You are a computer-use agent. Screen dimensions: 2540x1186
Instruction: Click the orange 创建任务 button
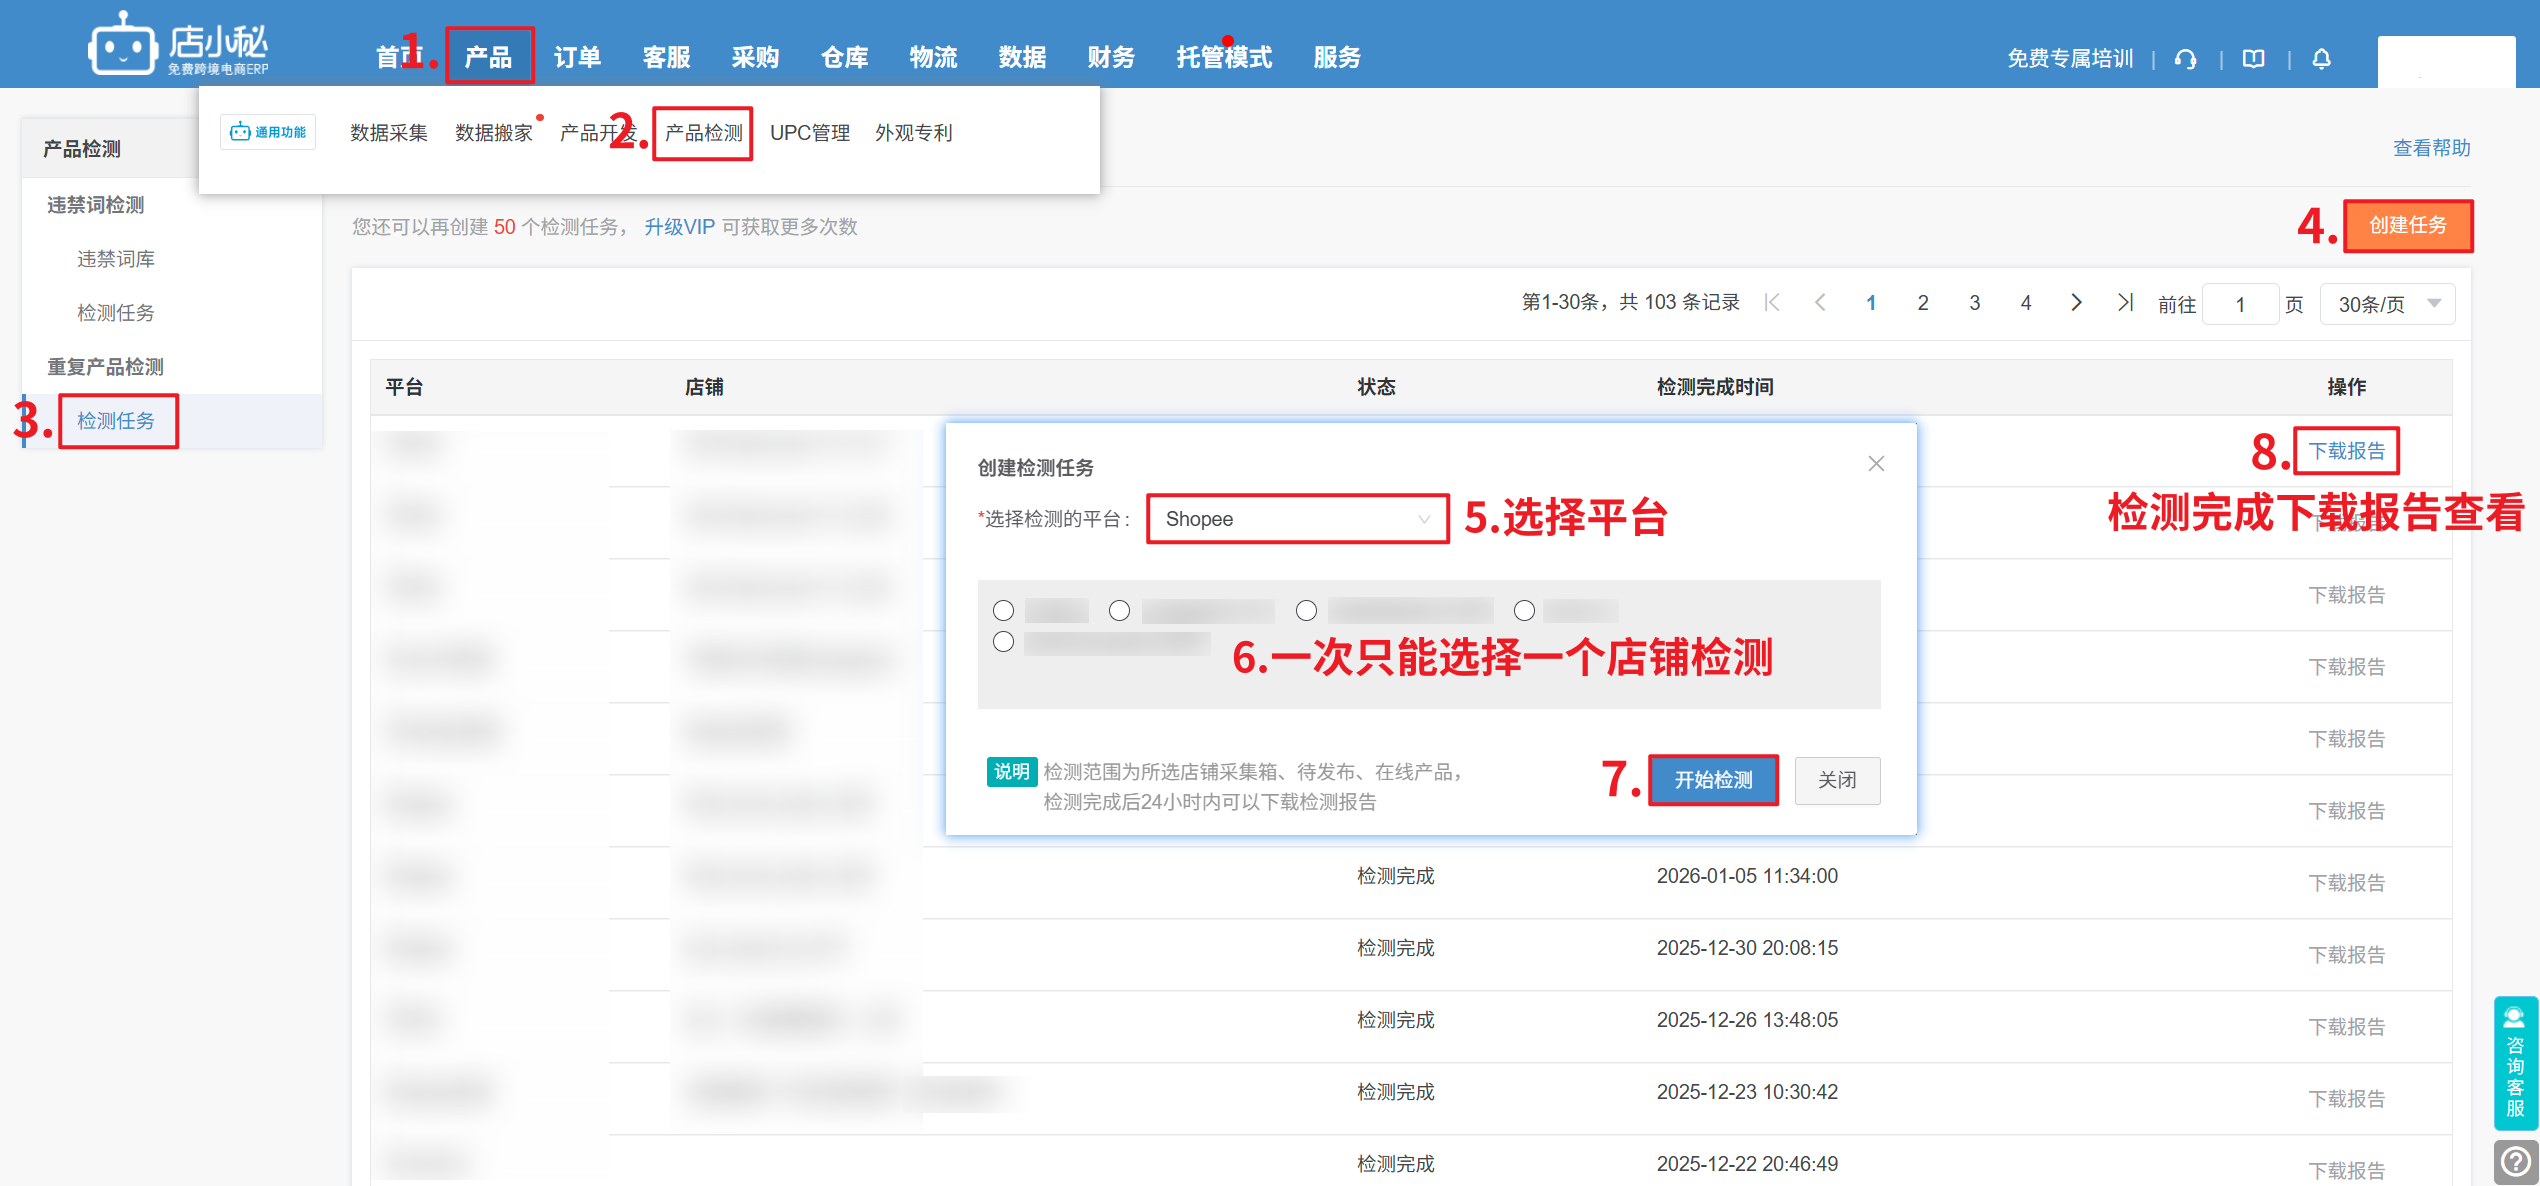click(2408, 226)
